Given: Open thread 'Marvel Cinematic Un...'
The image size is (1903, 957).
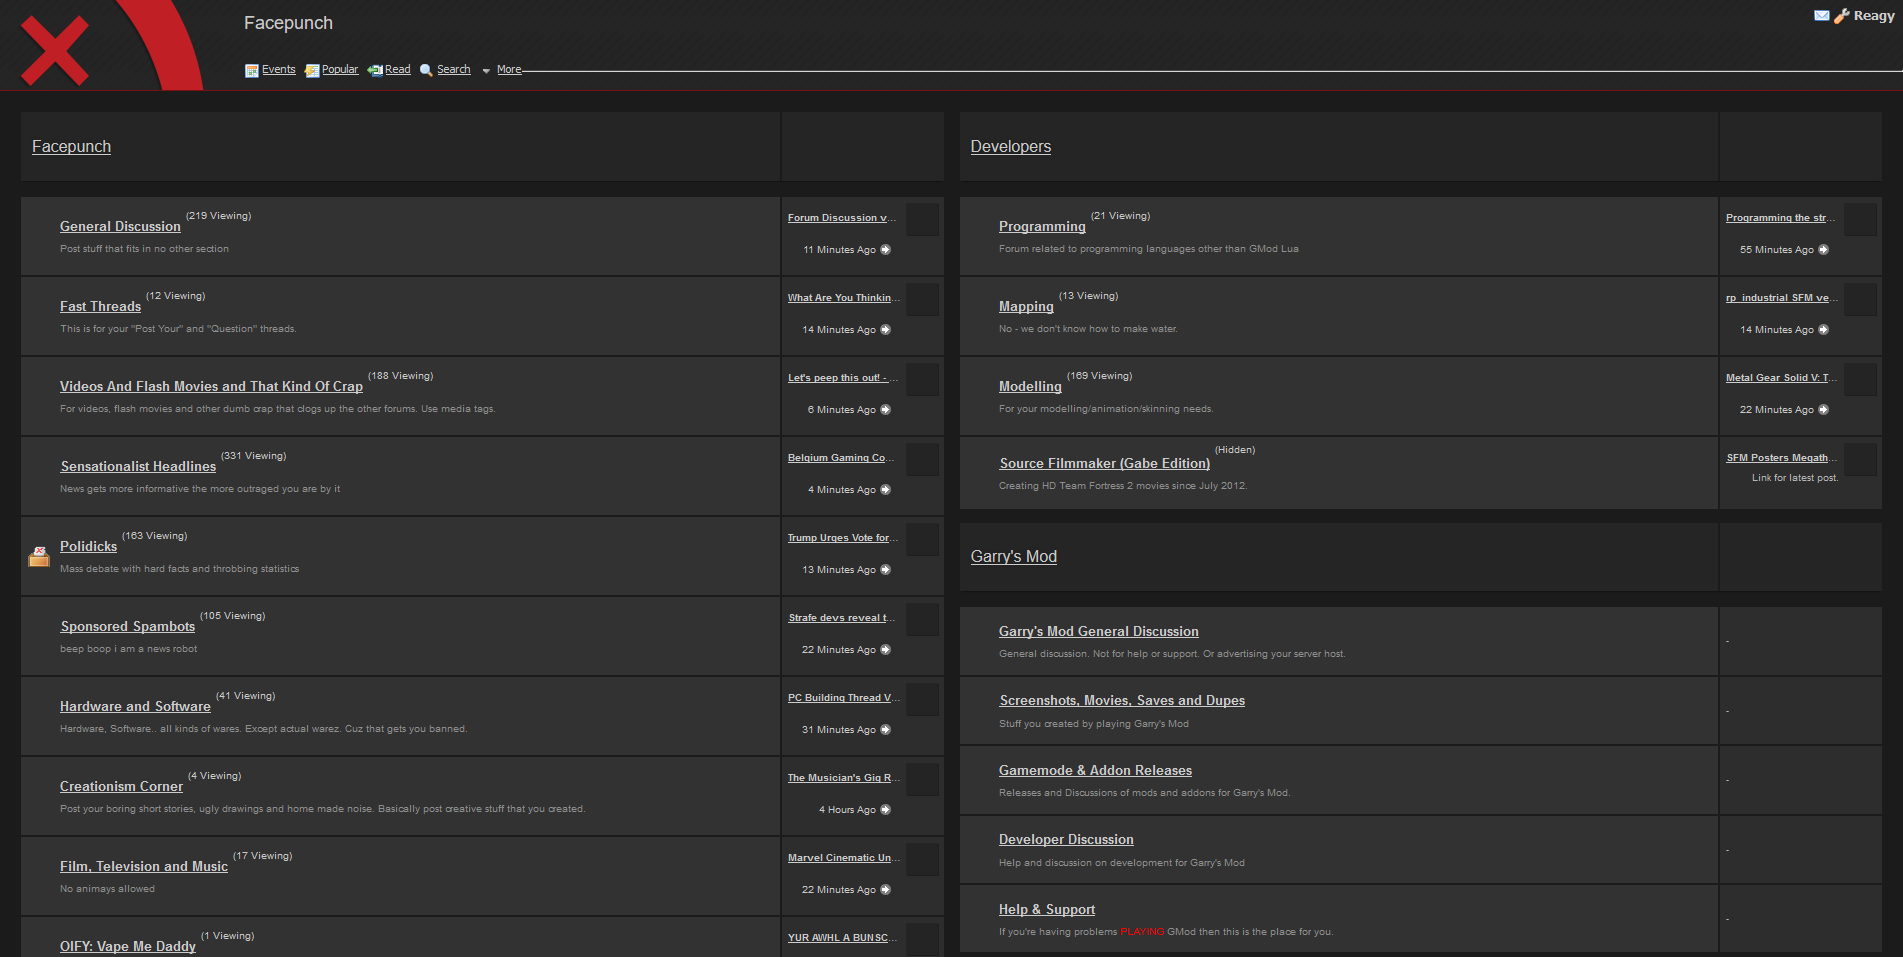Looking at the screenshot, I should pyautogui.click(x=844, y=858).
